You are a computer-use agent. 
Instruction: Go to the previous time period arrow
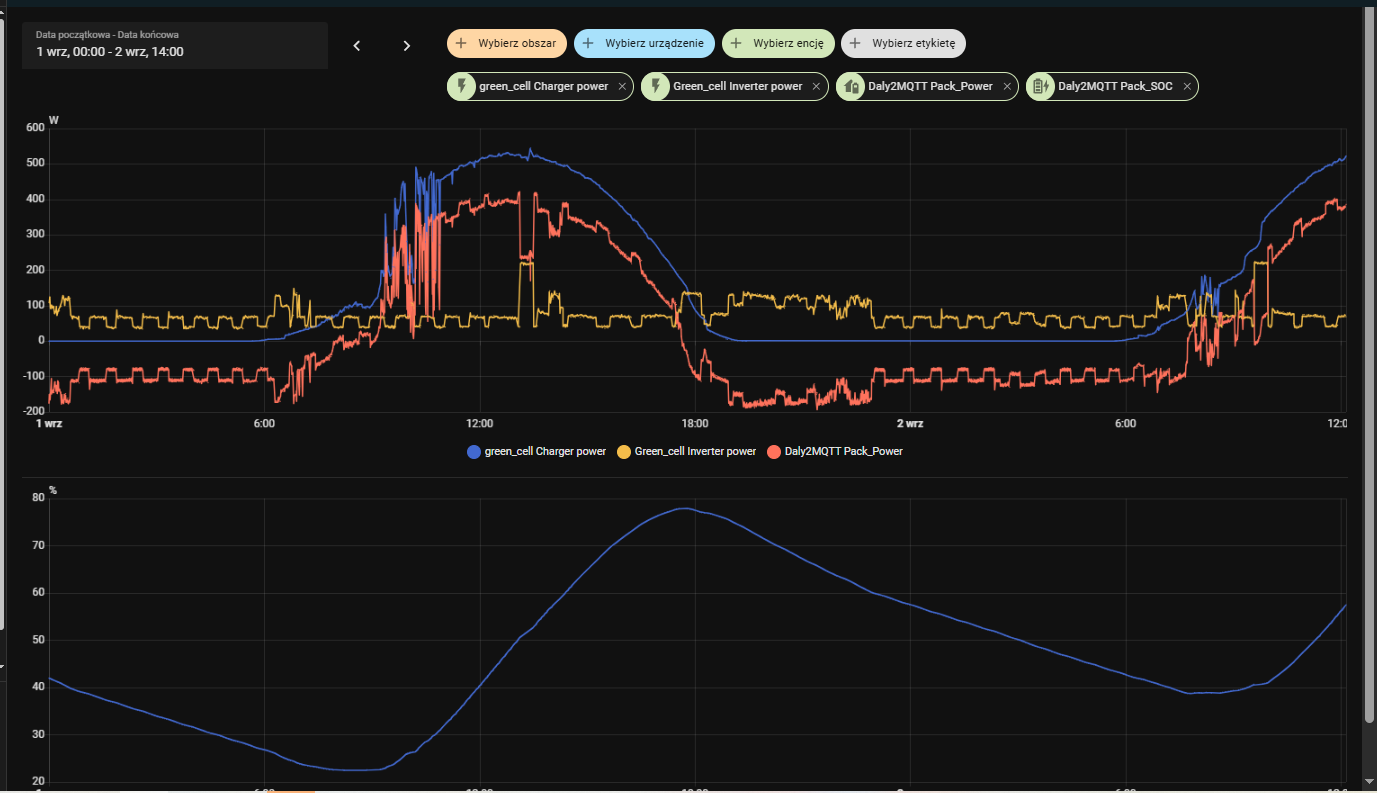tap(357, 46)
